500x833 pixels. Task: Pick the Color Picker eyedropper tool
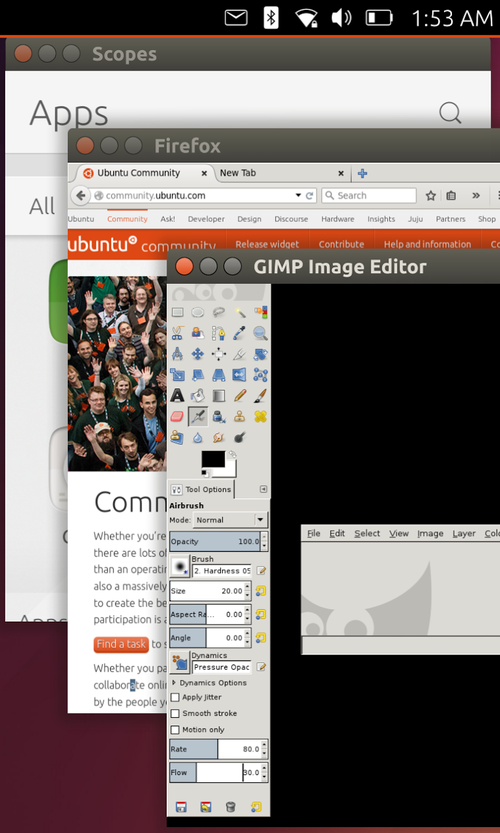pyautogui.click(x=240, y=333)
